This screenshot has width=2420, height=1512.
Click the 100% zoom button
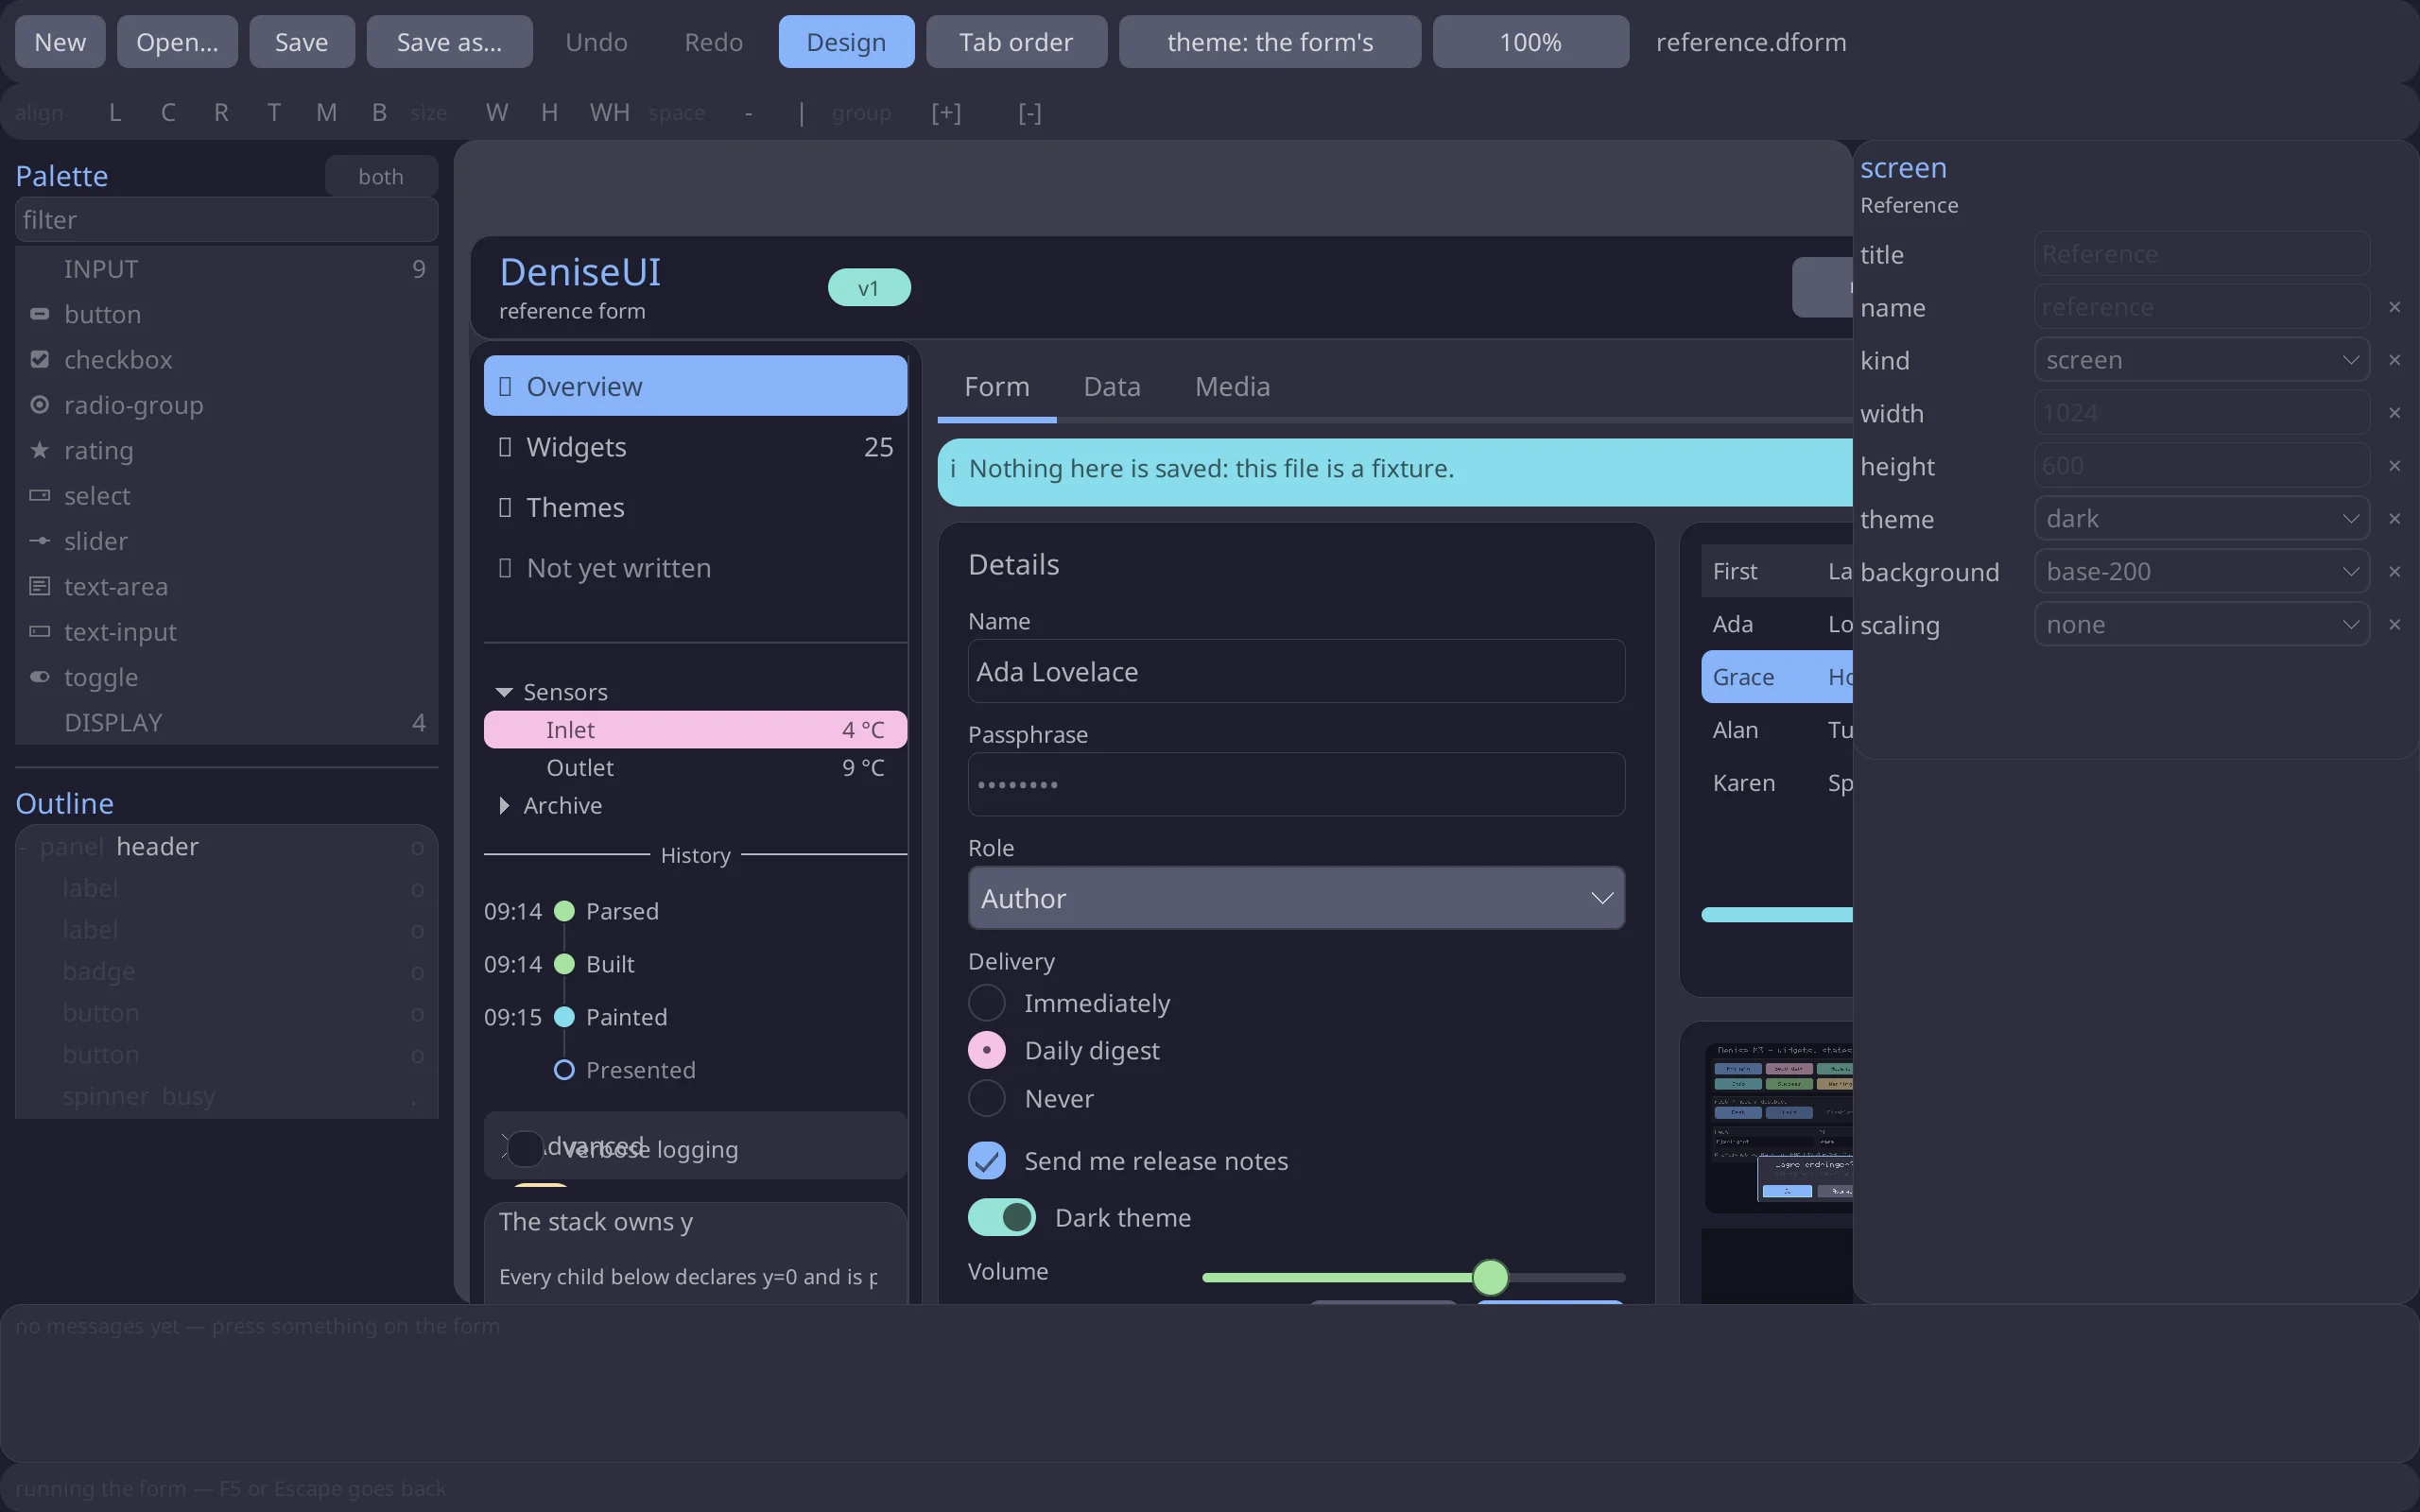(x=1530, y=42)
